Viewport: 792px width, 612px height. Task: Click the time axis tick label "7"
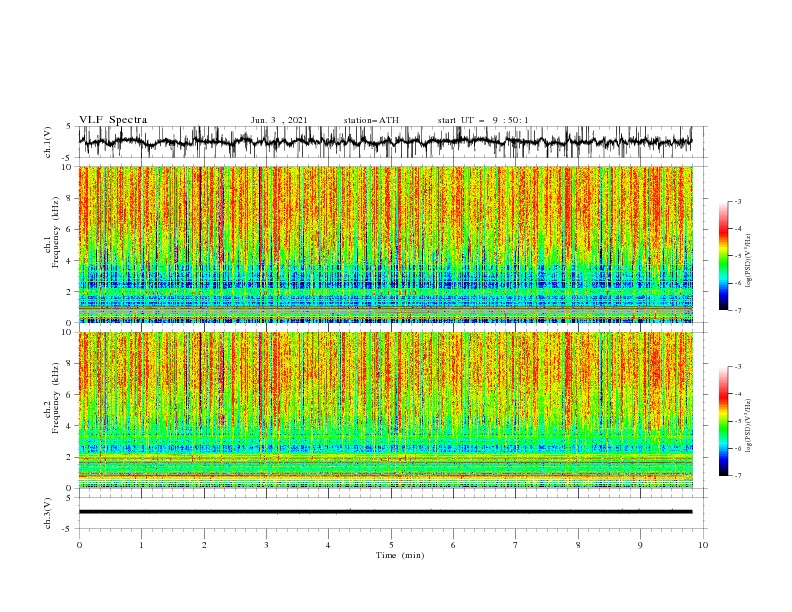click(x=515, y=545)
